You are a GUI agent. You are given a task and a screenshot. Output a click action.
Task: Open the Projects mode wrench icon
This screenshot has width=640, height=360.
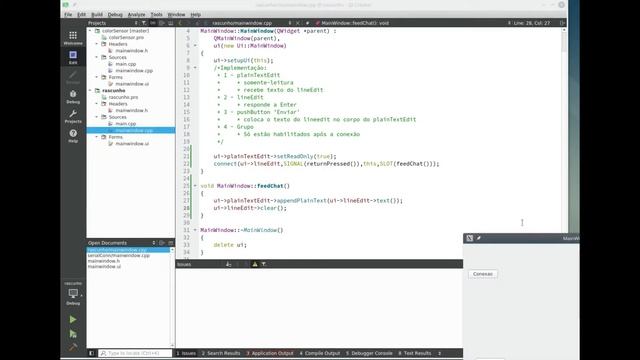(73, 116)
